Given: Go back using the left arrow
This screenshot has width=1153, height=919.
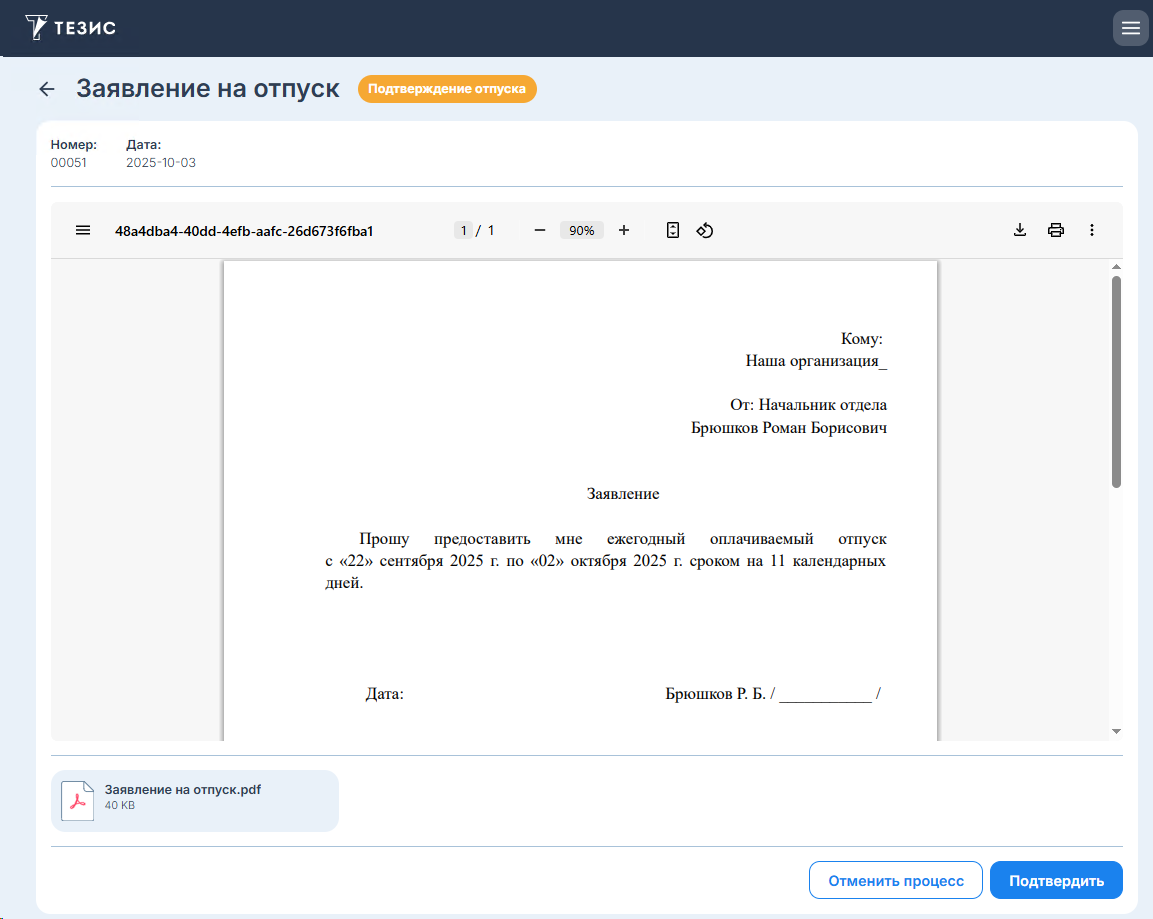Looking at the screenshot, I should (x=47, y=89).
